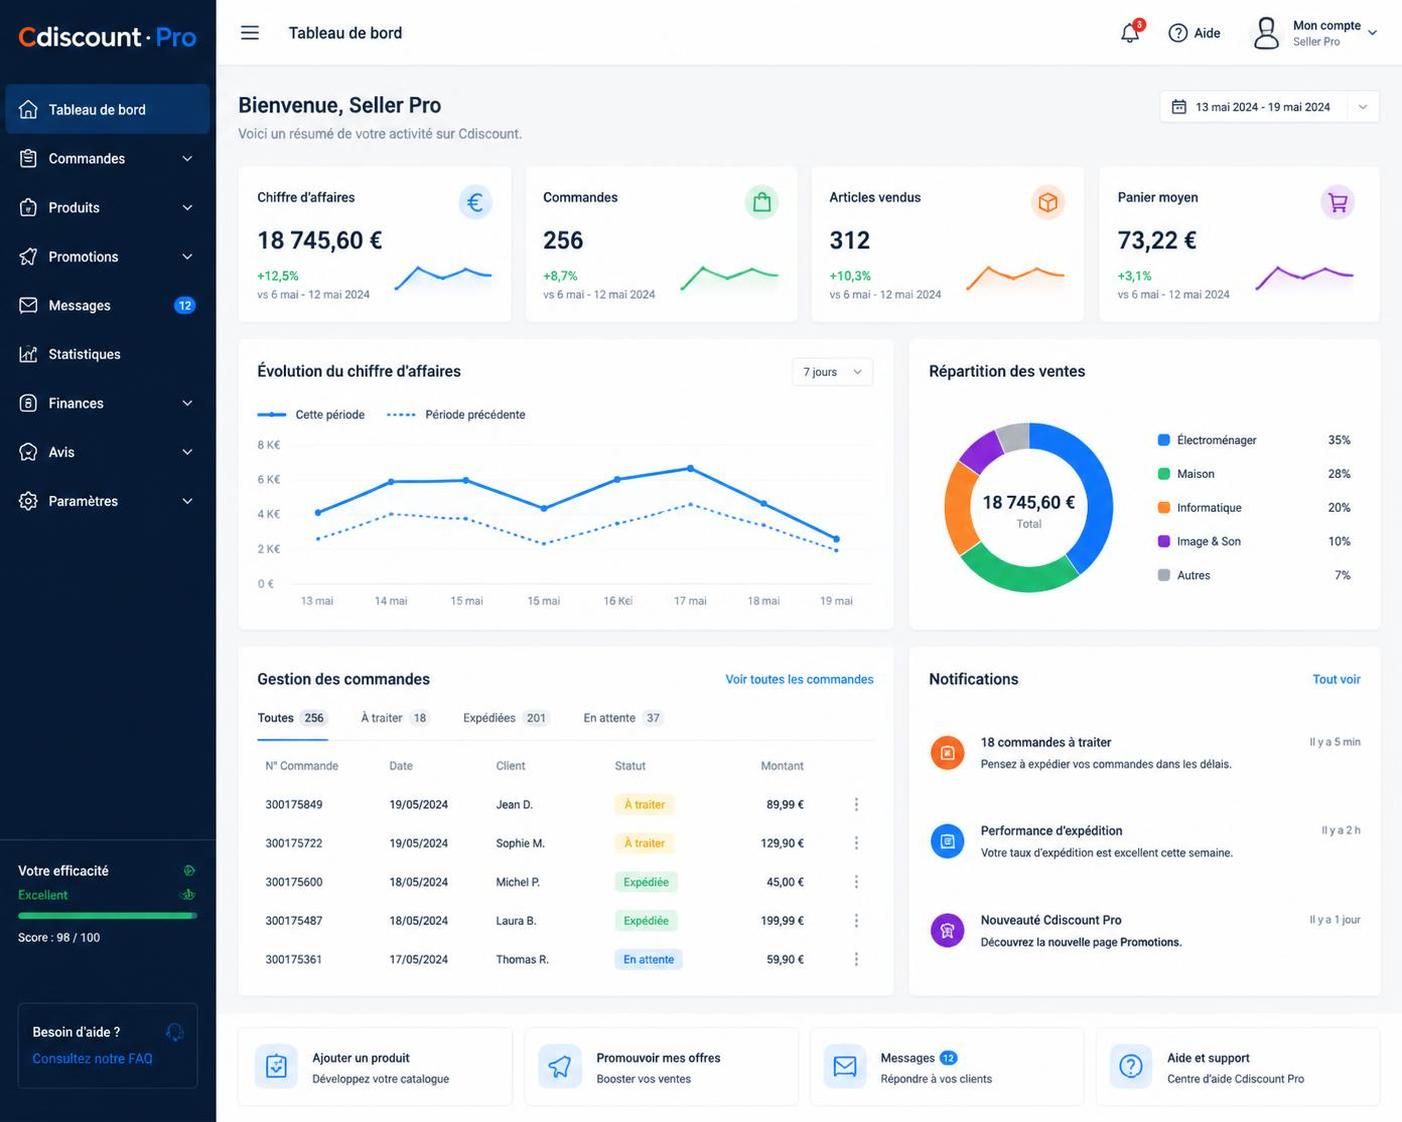Viewport: 1402px width, 1122px height.
Task: Select the Toutes 256 orders tab
Action: tap(292, 718)
